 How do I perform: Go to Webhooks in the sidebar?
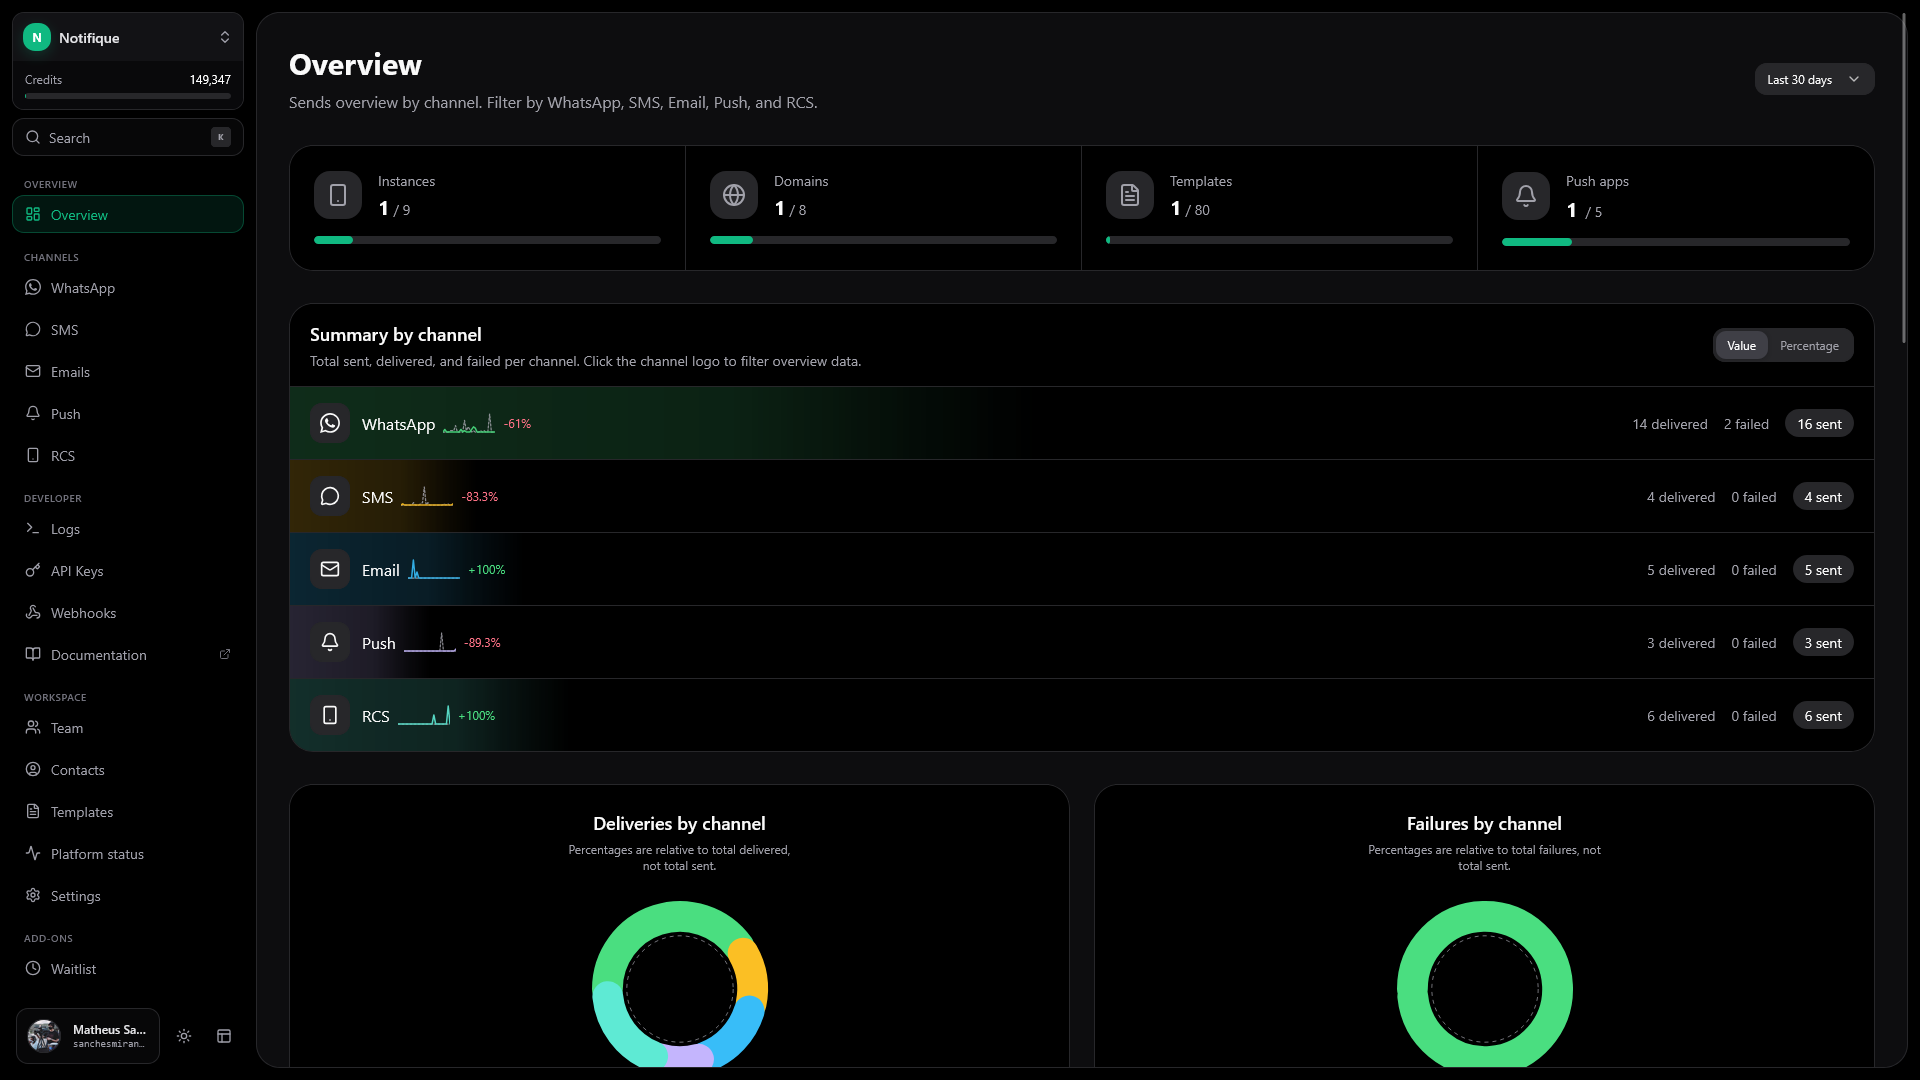83,613
